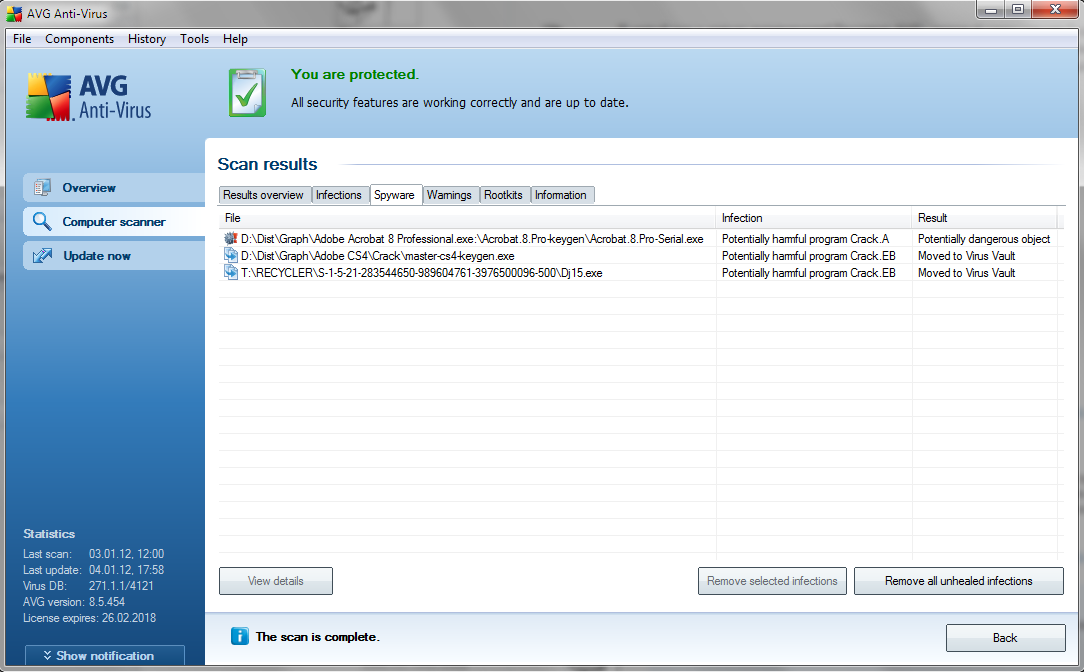Open the Computer scanner section
This screenshot has height=672, width=1084.
pyautogui.click(x=114, y=221)
